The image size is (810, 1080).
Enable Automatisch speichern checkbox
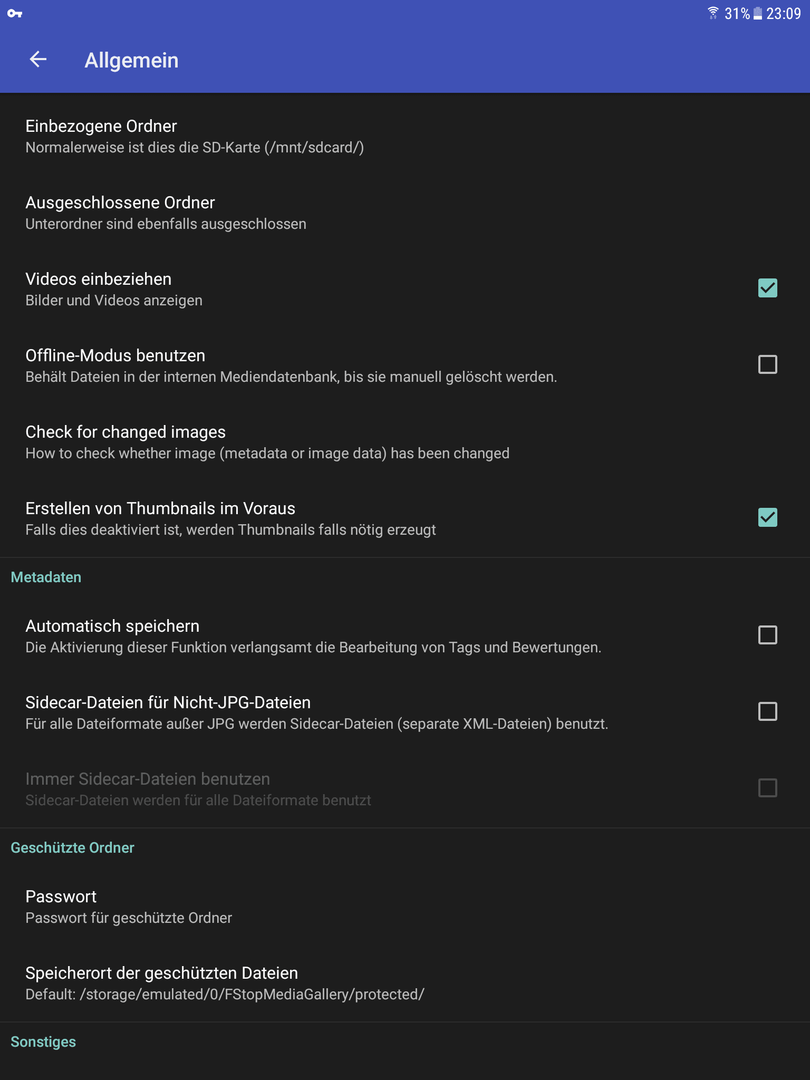[x=767, y=635]
